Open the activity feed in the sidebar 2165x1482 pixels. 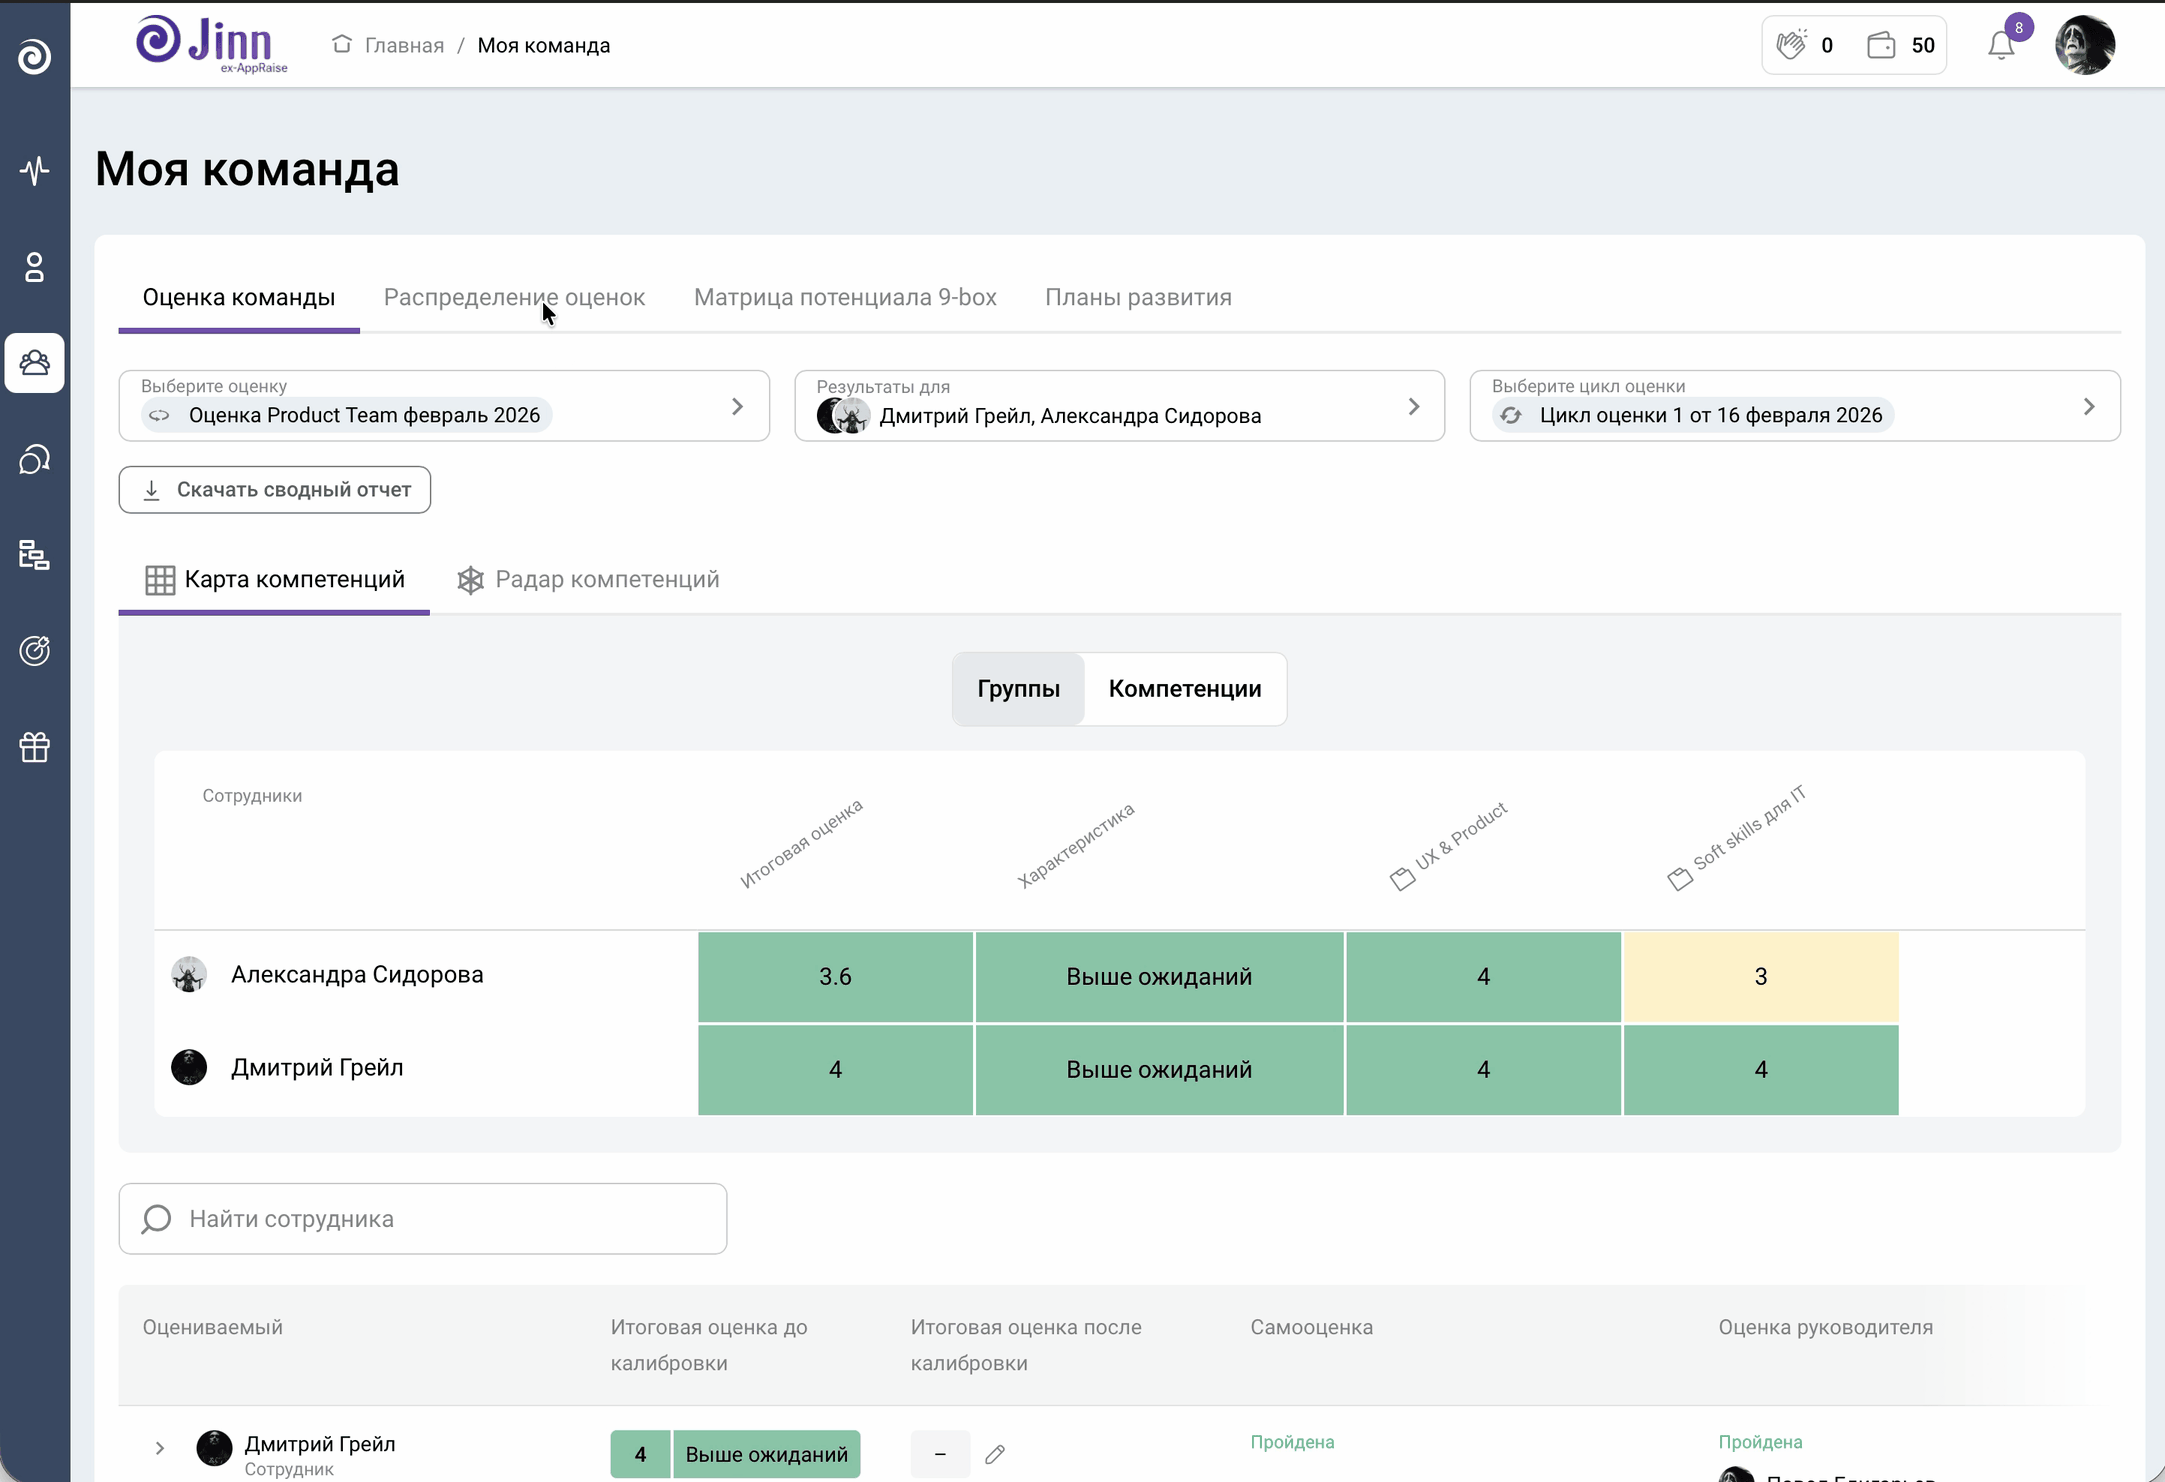pos(35,171)
